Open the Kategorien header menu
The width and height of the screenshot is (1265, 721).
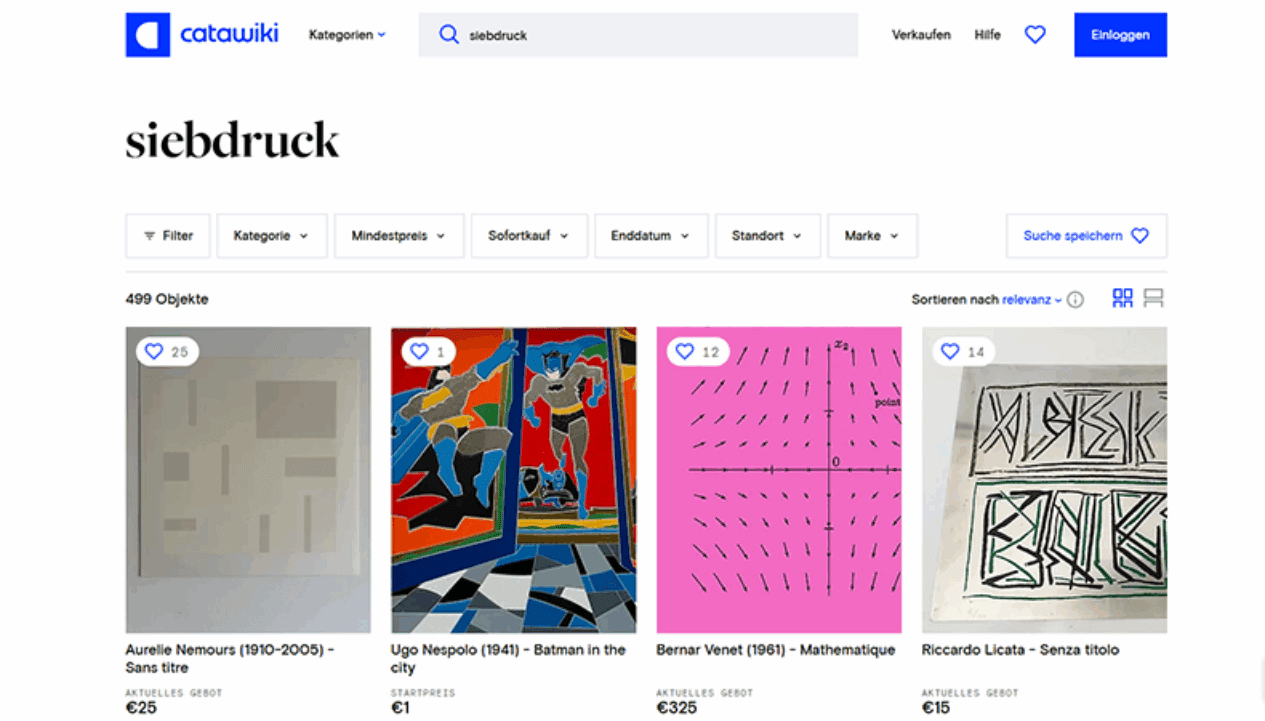click(x=347, y=35)
